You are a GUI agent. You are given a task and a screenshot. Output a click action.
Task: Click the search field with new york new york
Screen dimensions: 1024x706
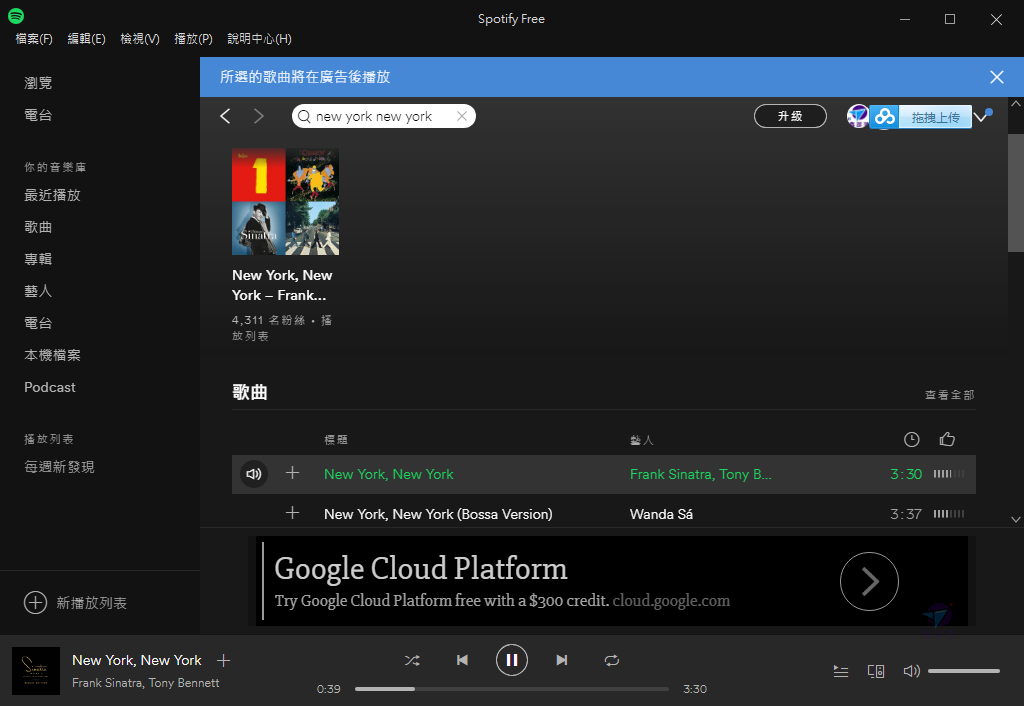point(383,116)
